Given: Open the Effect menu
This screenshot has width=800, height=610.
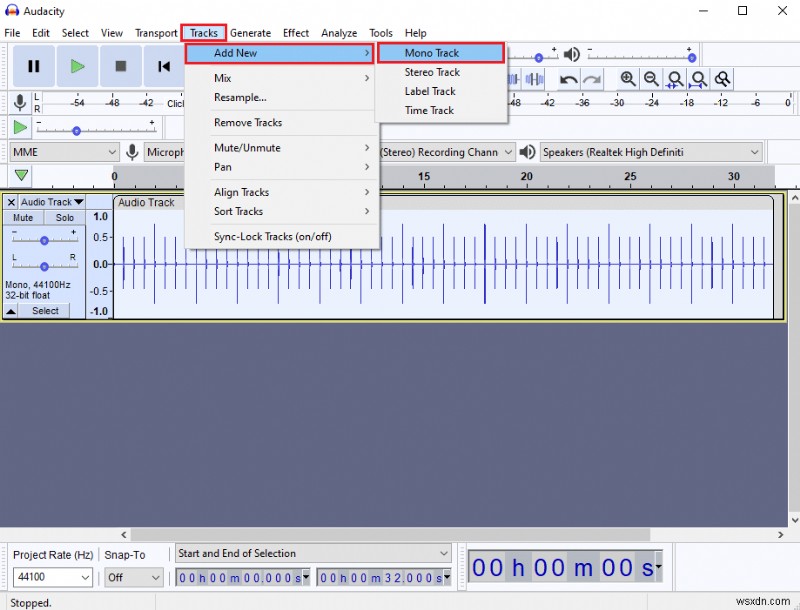Looking at the screenshot, I should (x=296, y=33).
